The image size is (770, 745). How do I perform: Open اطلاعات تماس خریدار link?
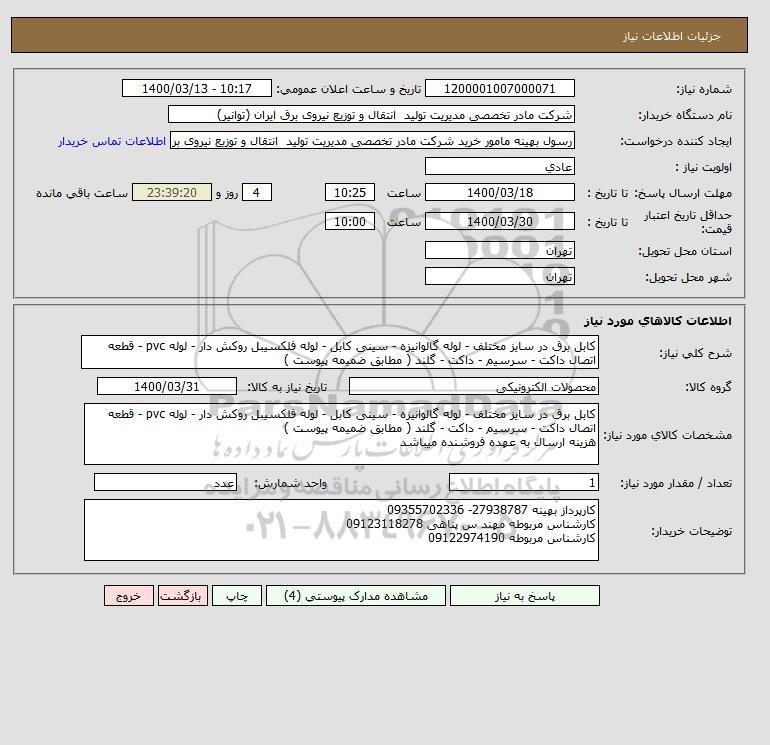click(111, 141)
